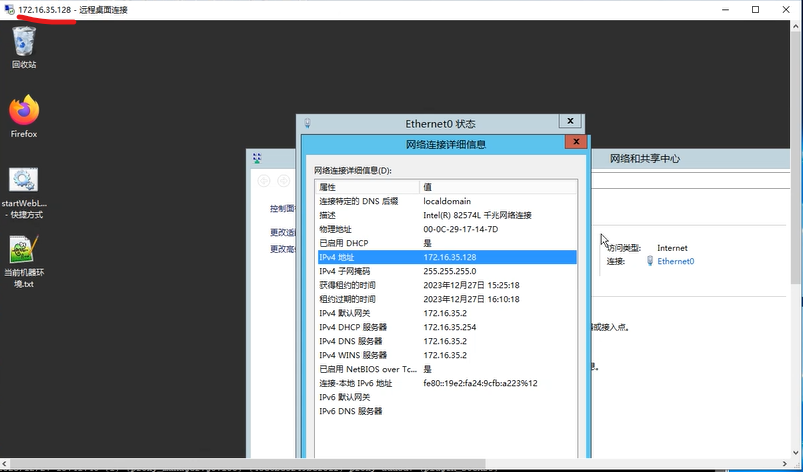Open the Recycle Bin desktop icon
This screenshot has height=472, width=803.
tap(24, 47)
